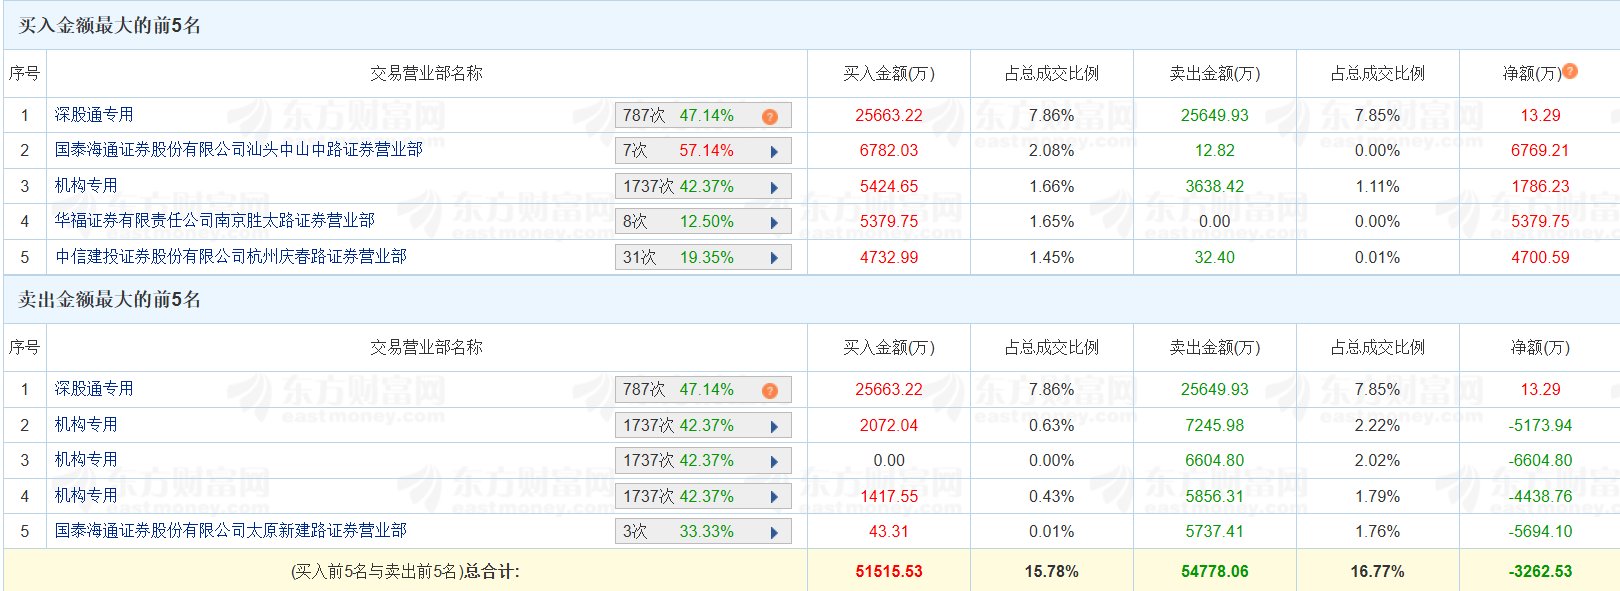Click orange help icon in sell table 深股通专用 row

pos(769,391)
